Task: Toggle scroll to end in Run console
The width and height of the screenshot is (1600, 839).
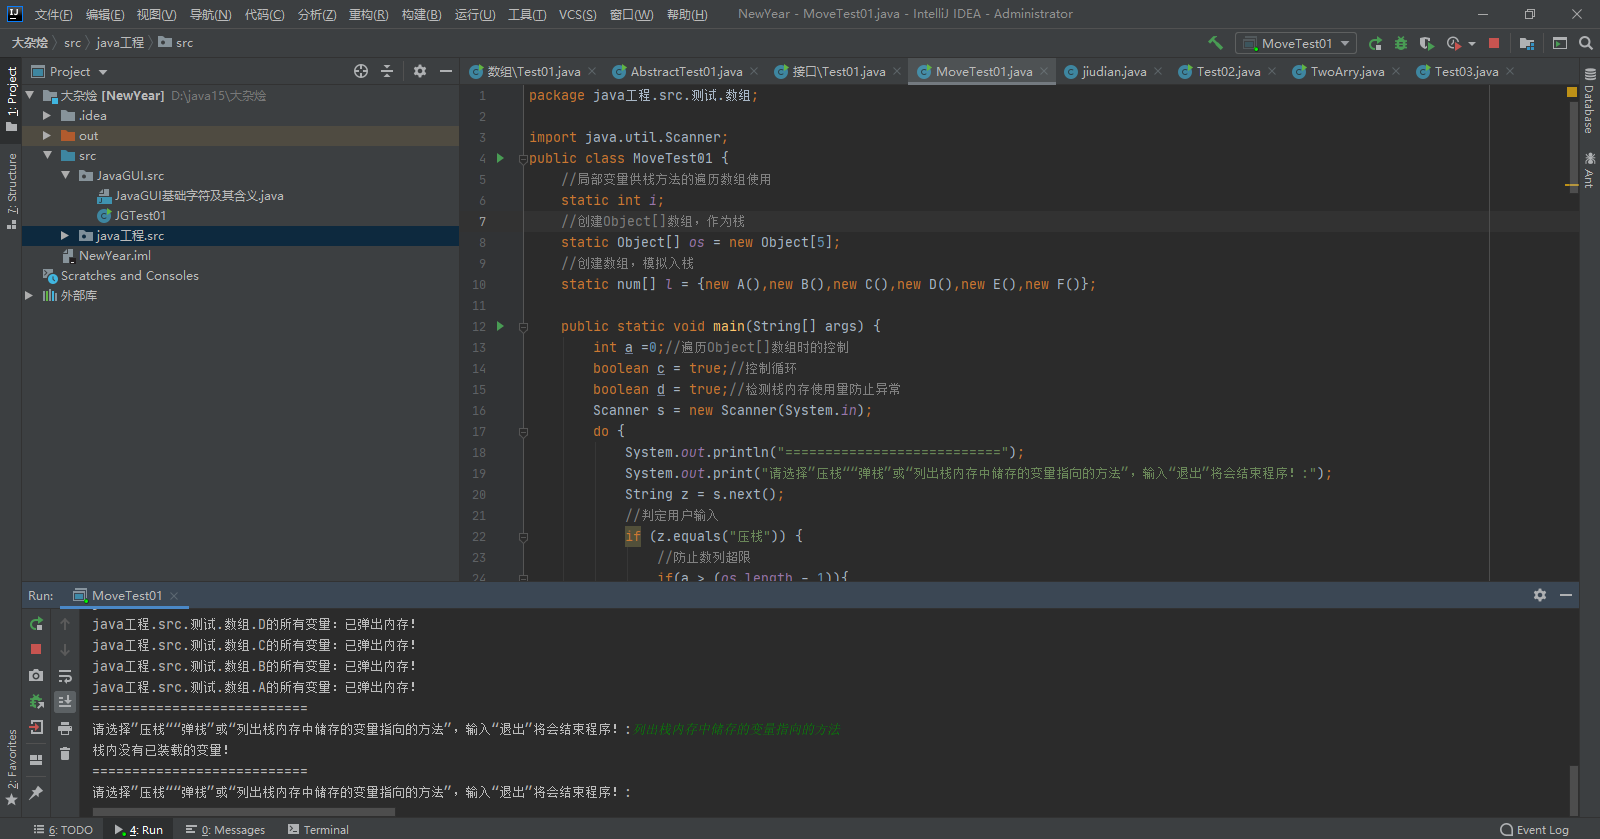Action: click(65, 702)
